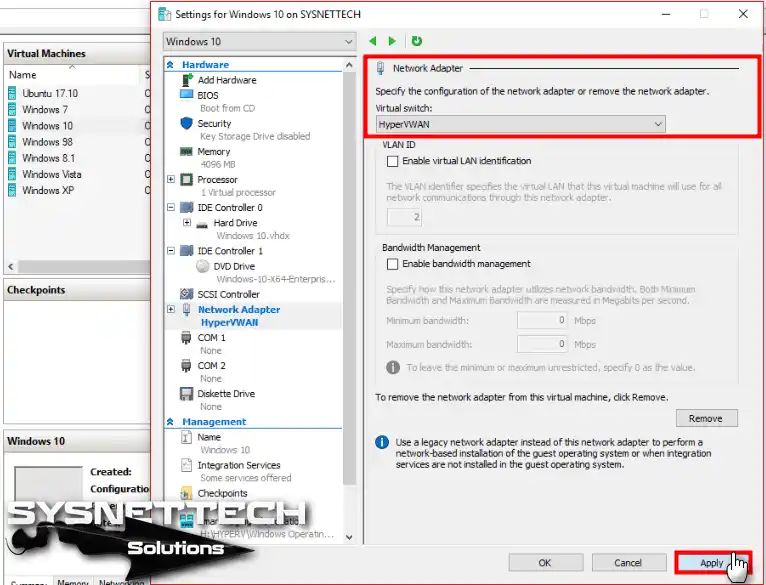Click the Remove button
The image size is (766, 585).
(706, 418)
